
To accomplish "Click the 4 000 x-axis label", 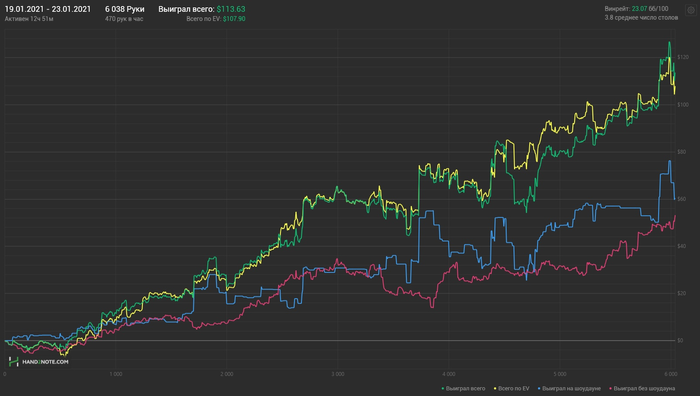I will click(449, 374).
